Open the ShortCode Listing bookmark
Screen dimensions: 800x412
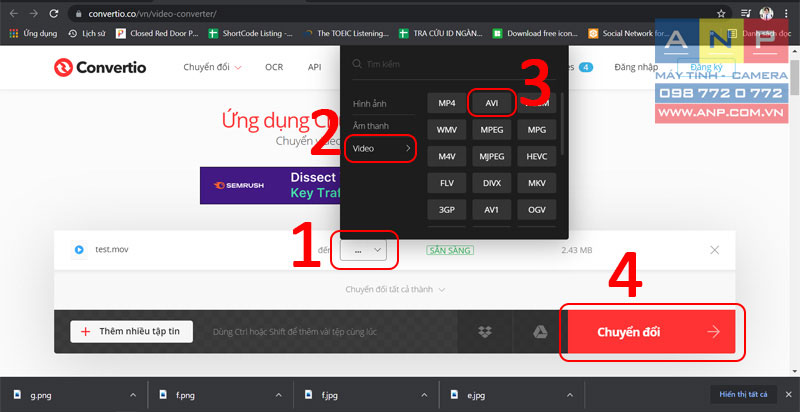[251, 33]
